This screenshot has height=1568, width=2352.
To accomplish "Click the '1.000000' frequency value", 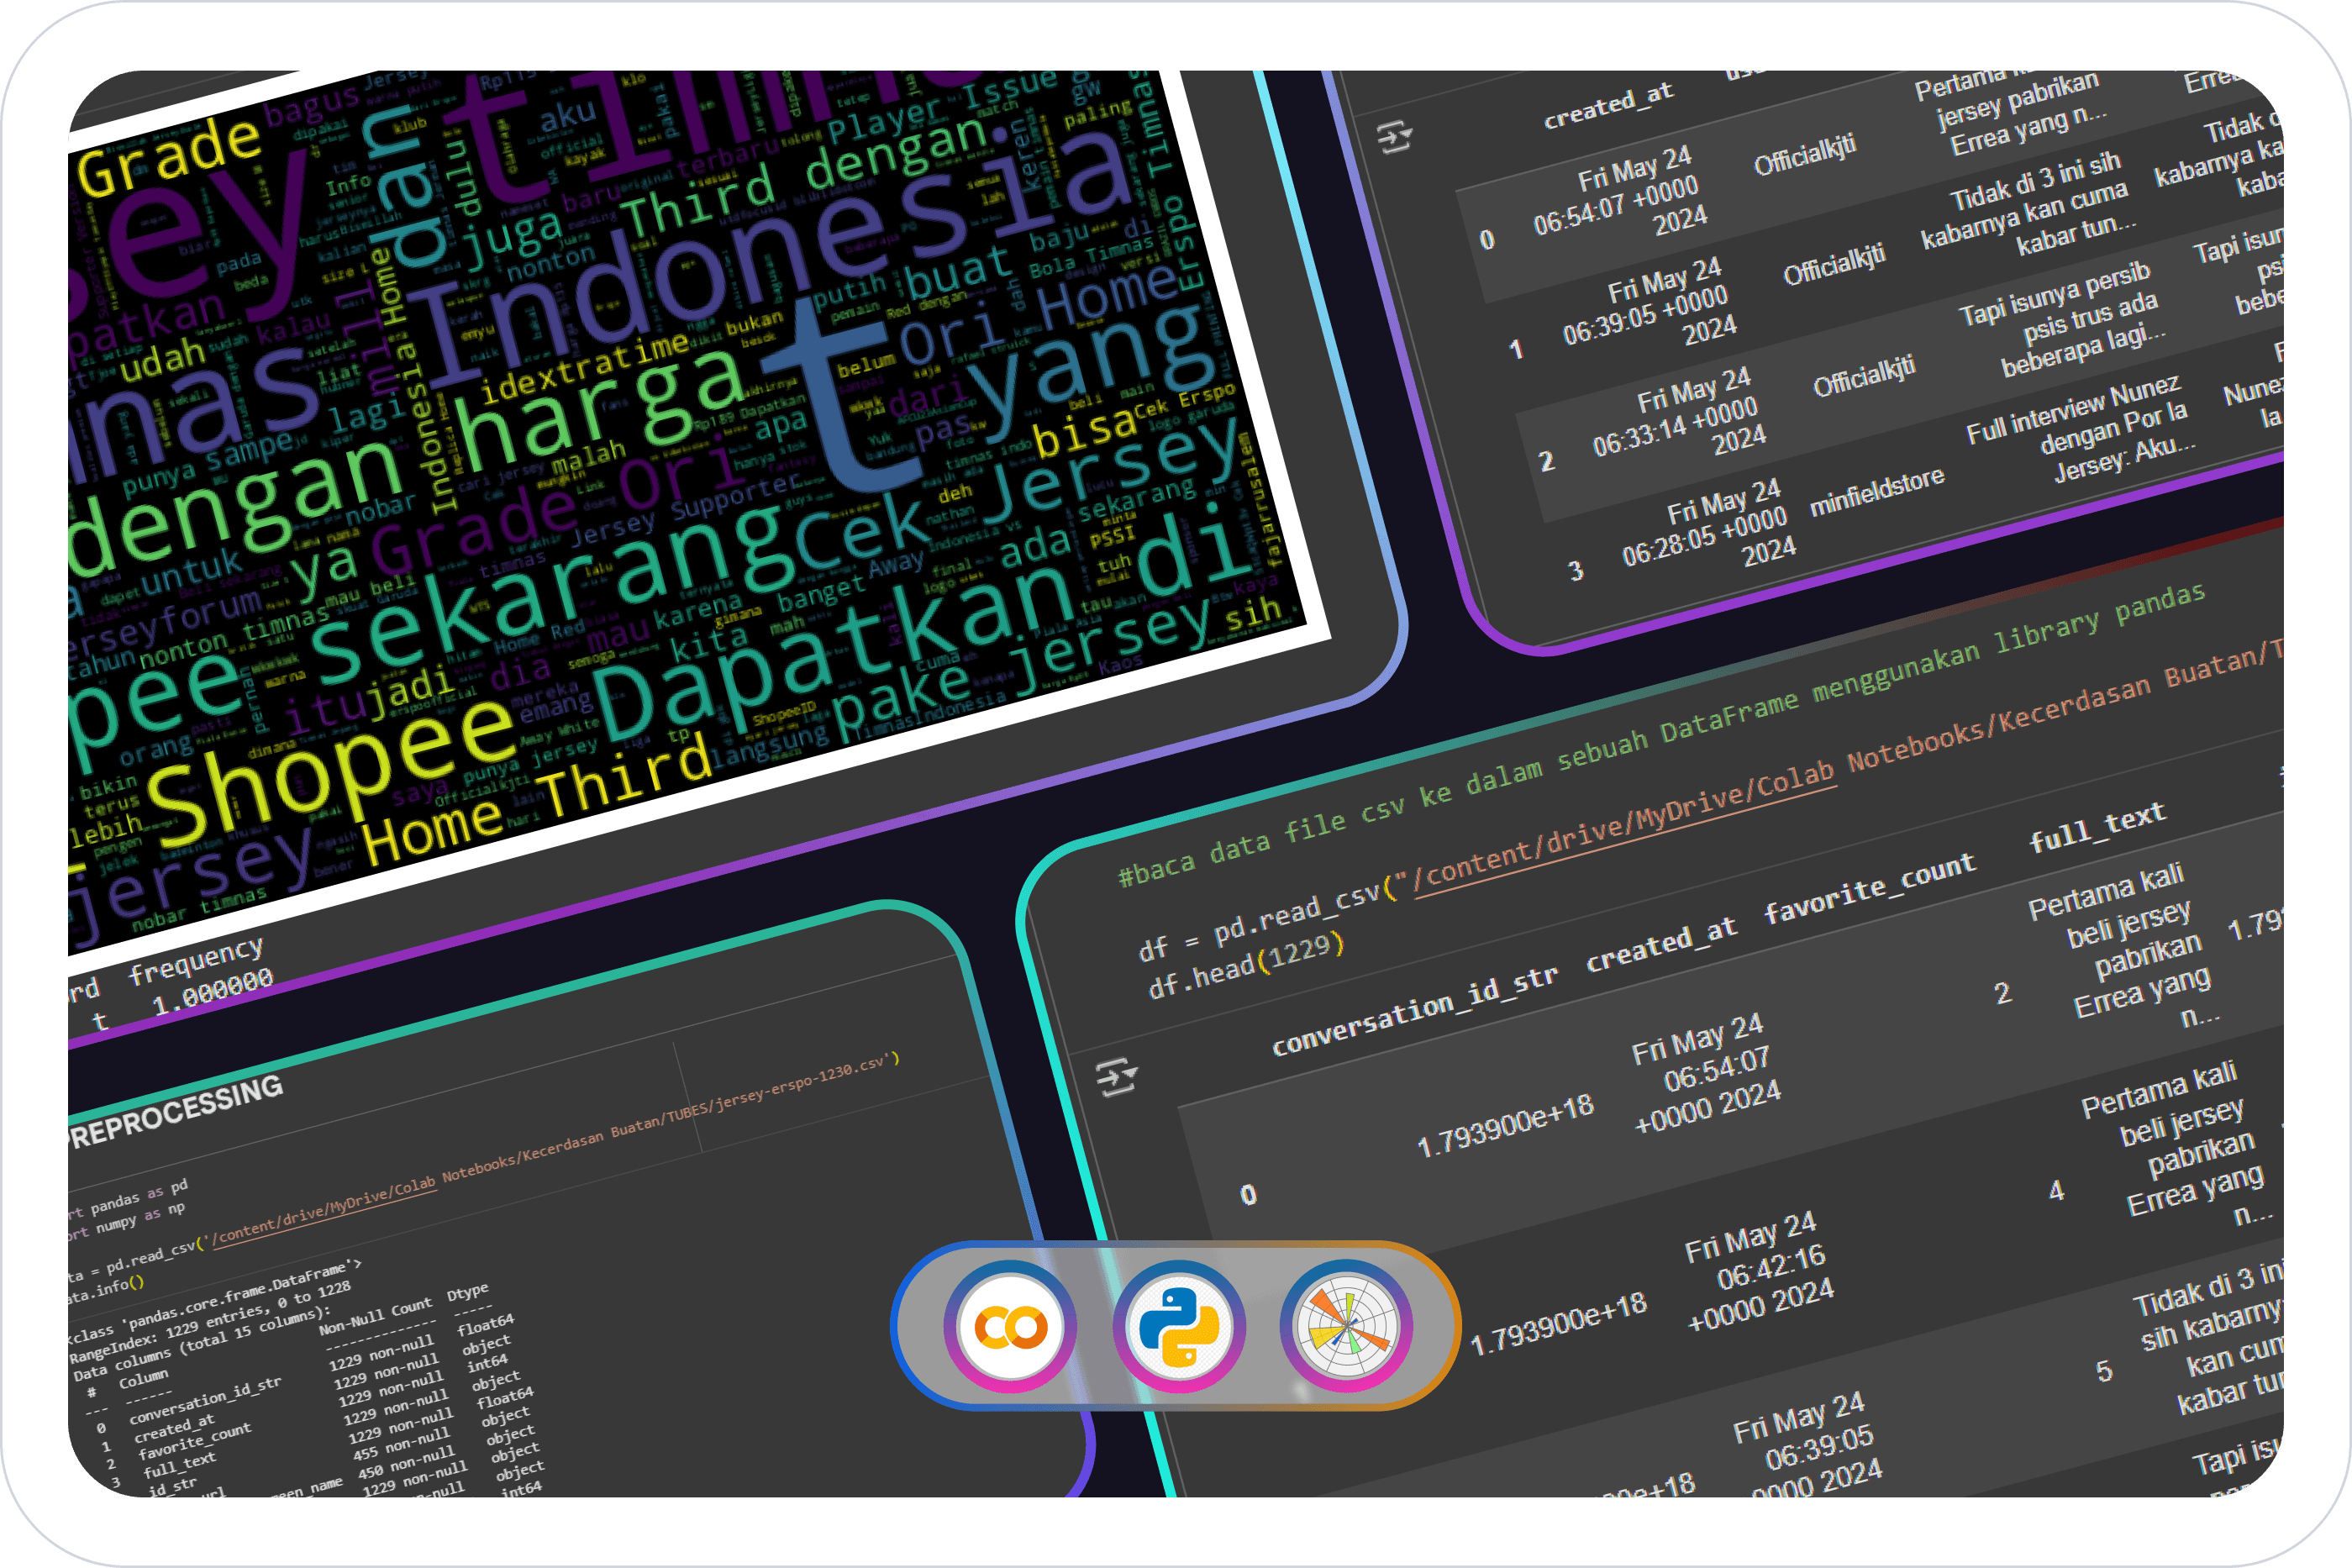I will pyautogui.click(x=213, y=992).
